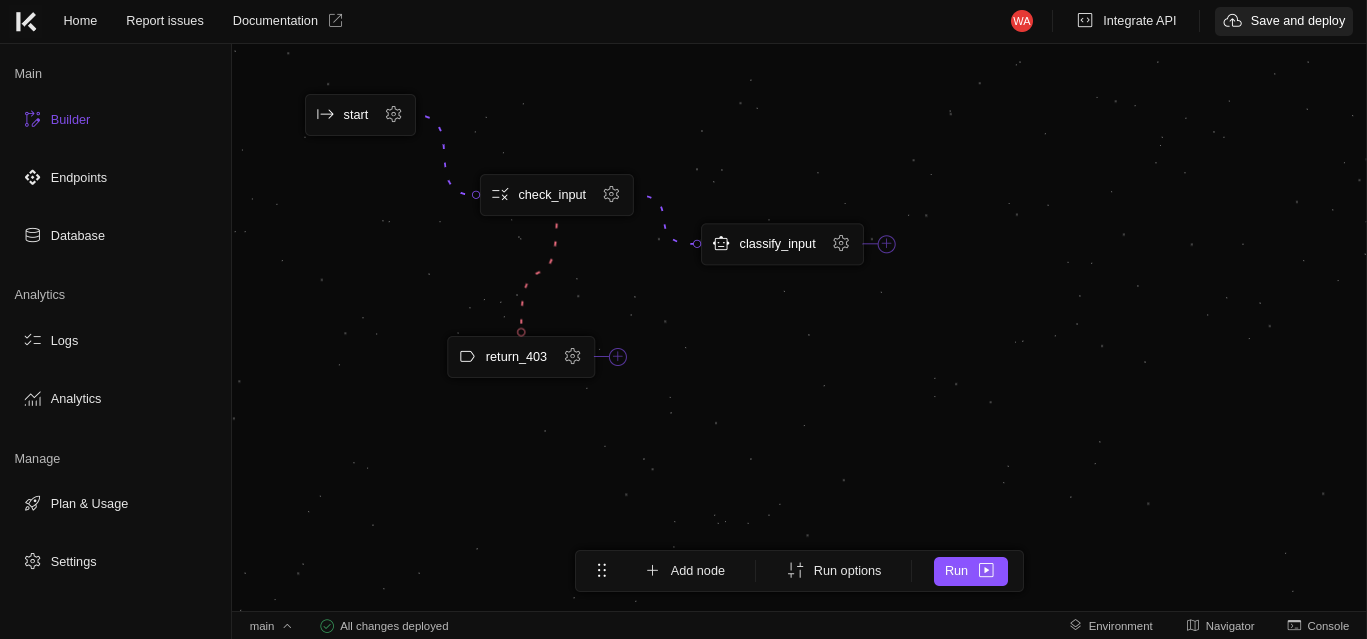Select the return_403 node label

coord(516,357)
